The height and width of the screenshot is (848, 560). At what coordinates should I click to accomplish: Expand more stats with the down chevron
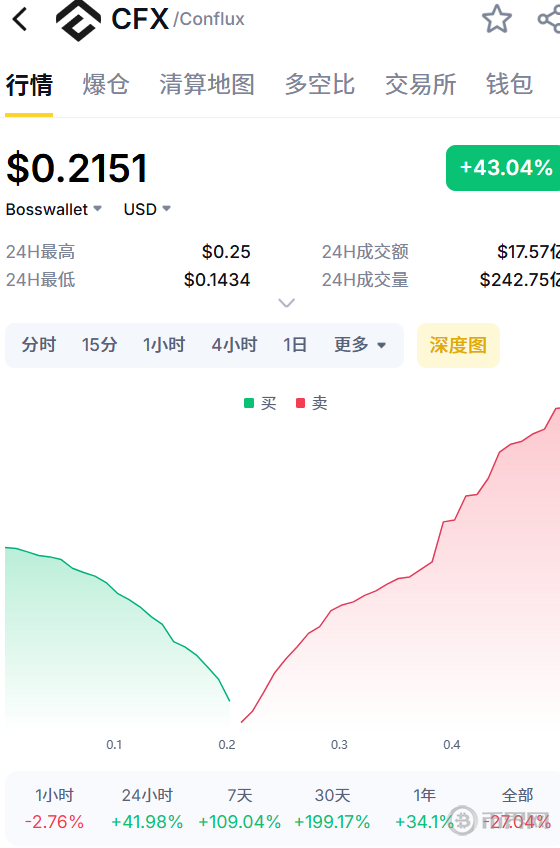pyautogui.click(x=286, y=303)
